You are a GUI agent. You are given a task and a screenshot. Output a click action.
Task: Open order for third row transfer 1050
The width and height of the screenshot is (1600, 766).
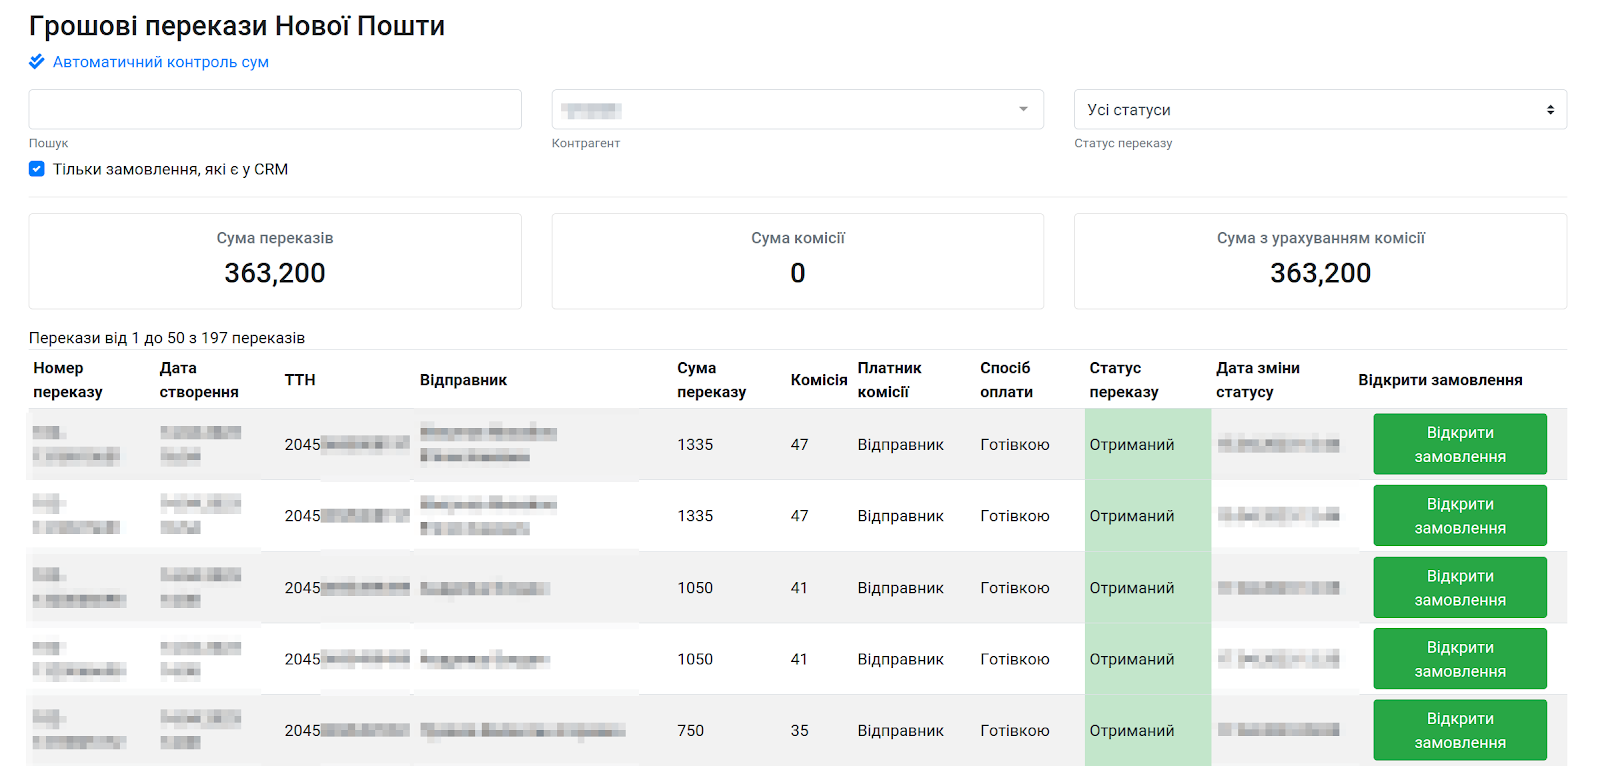tap(1460, 587)
